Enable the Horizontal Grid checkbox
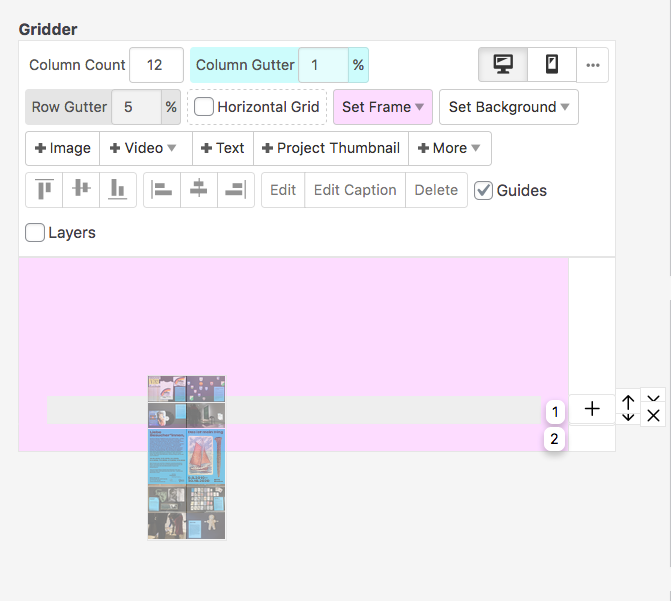 [x=204, y=107]
